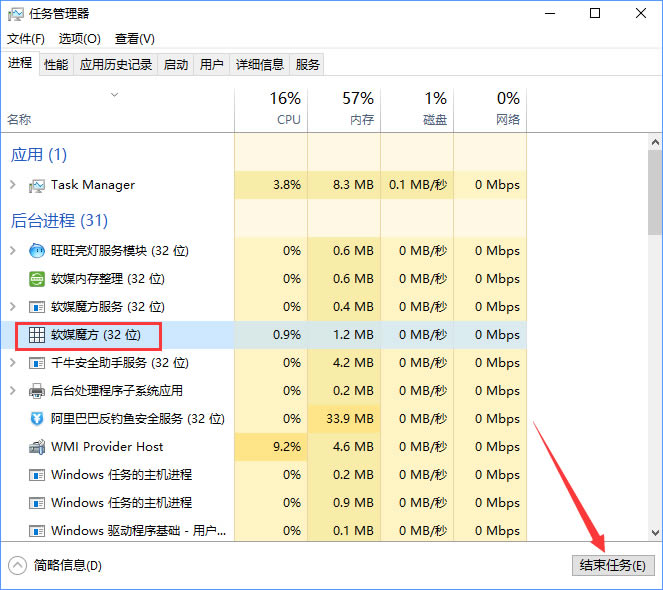Click the WMI Provider Host icon
Screen dimensions: 663x590
(37, 447)
